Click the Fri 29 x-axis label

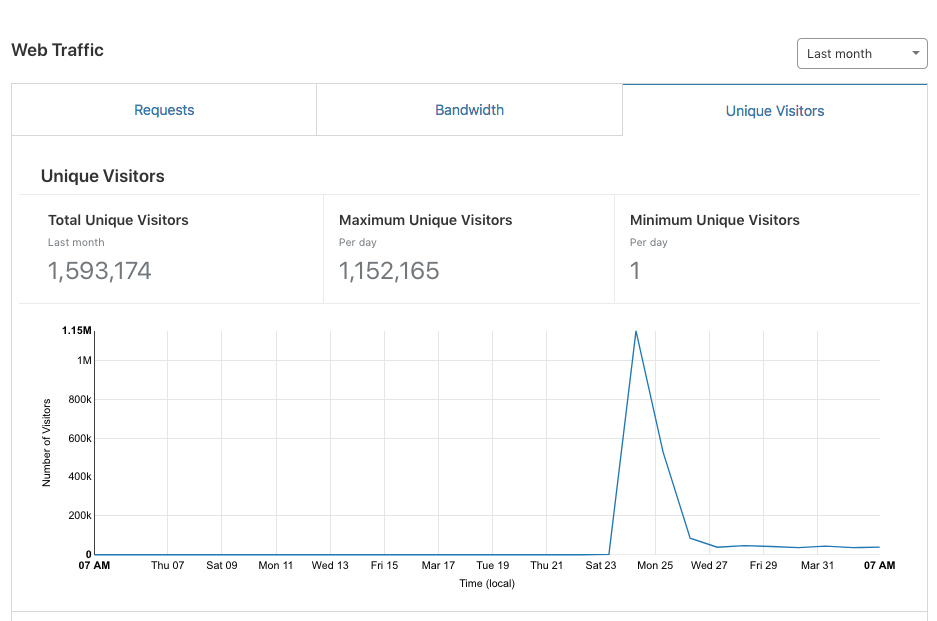pos(763,565)
